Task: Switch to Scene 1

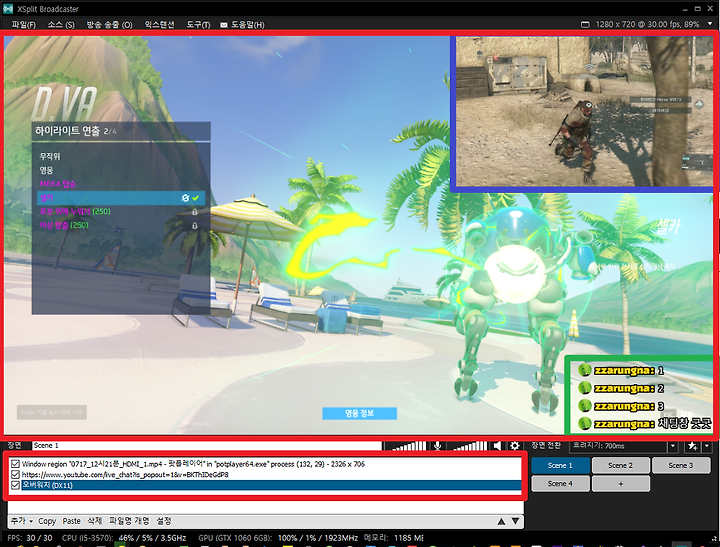Action: 560,465
